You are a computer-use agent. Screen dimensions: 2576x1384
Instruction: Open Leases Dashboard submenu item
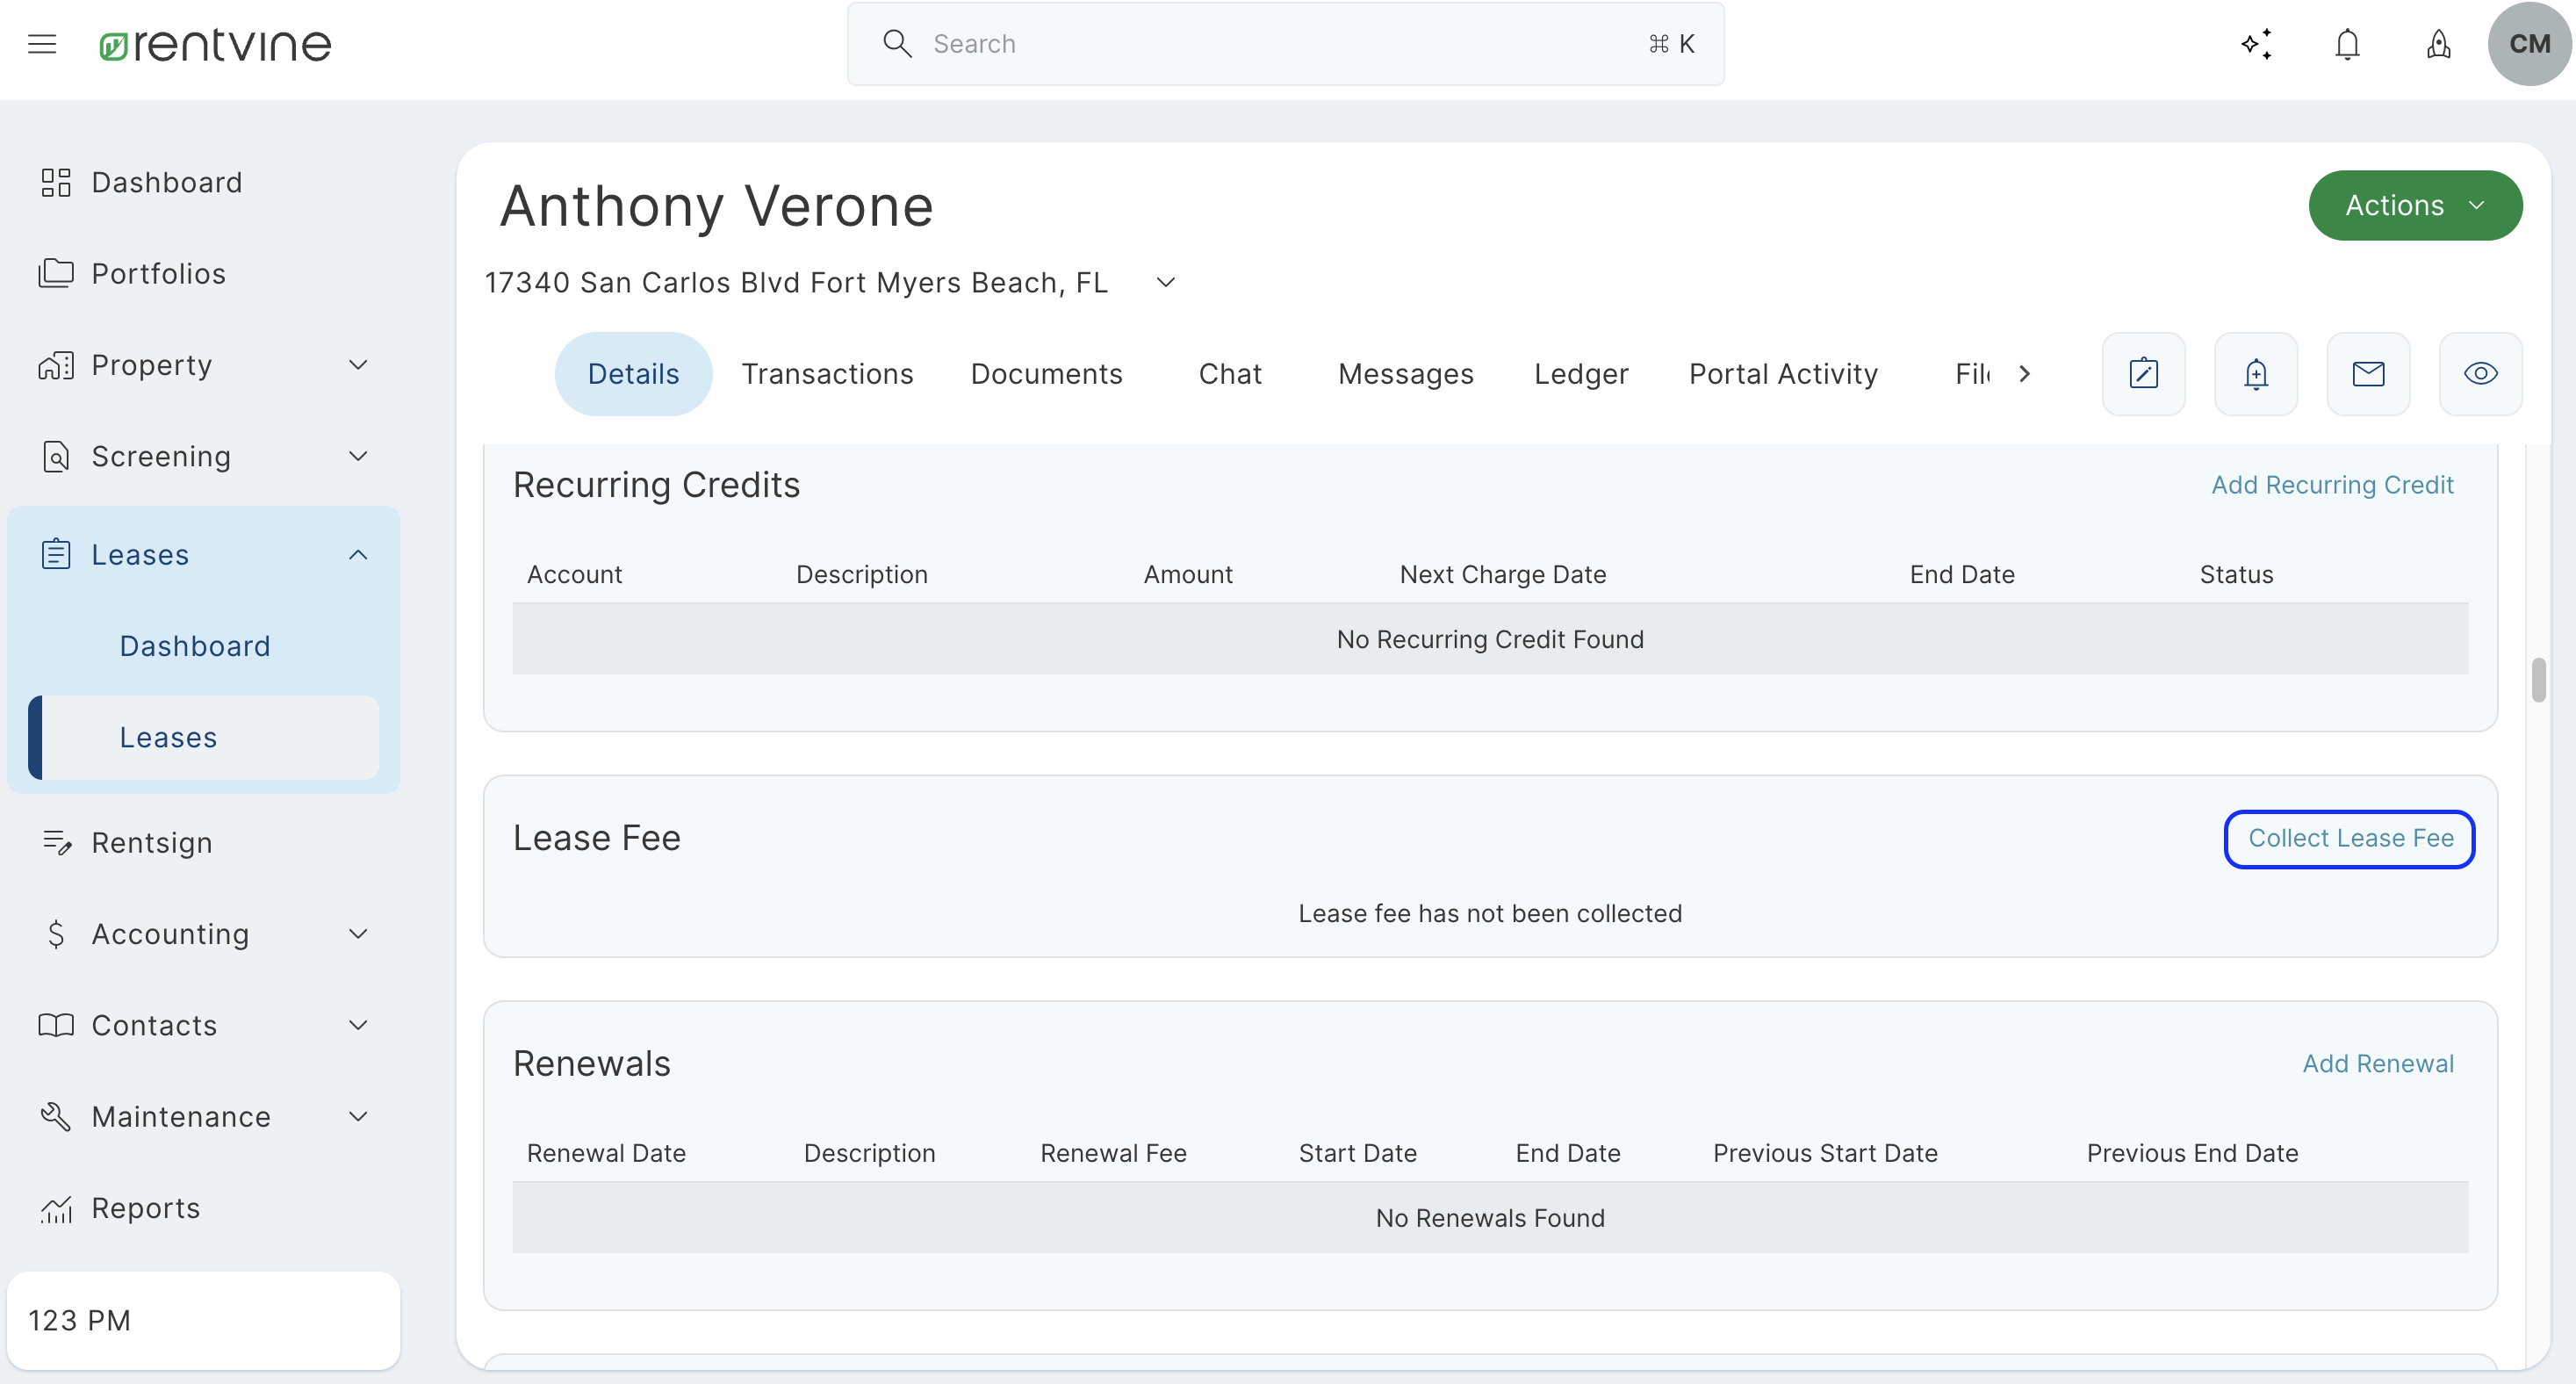coord(194,646)
